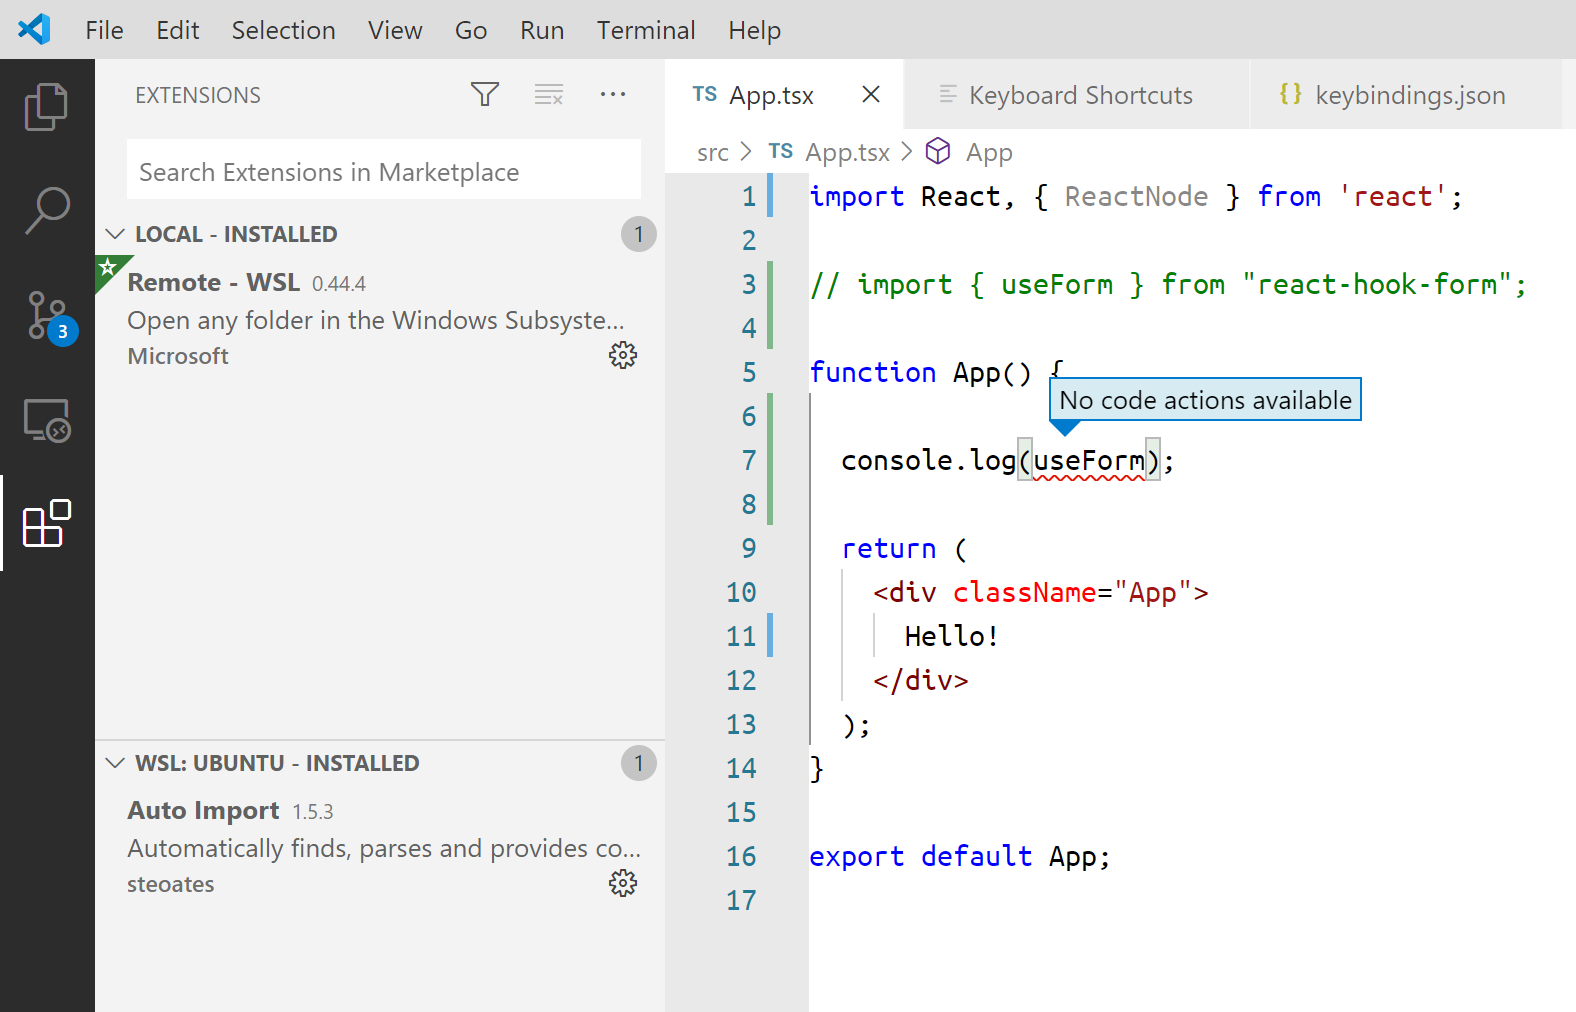This screenshot has height=1012, width=1576.
Task: Open the Terminal menu
Action: point(646,30)
